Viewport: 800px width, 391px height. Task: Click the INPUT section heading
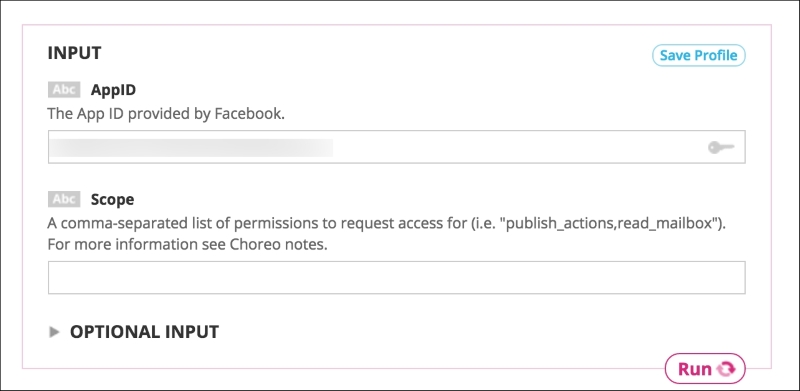pos(74,53)
